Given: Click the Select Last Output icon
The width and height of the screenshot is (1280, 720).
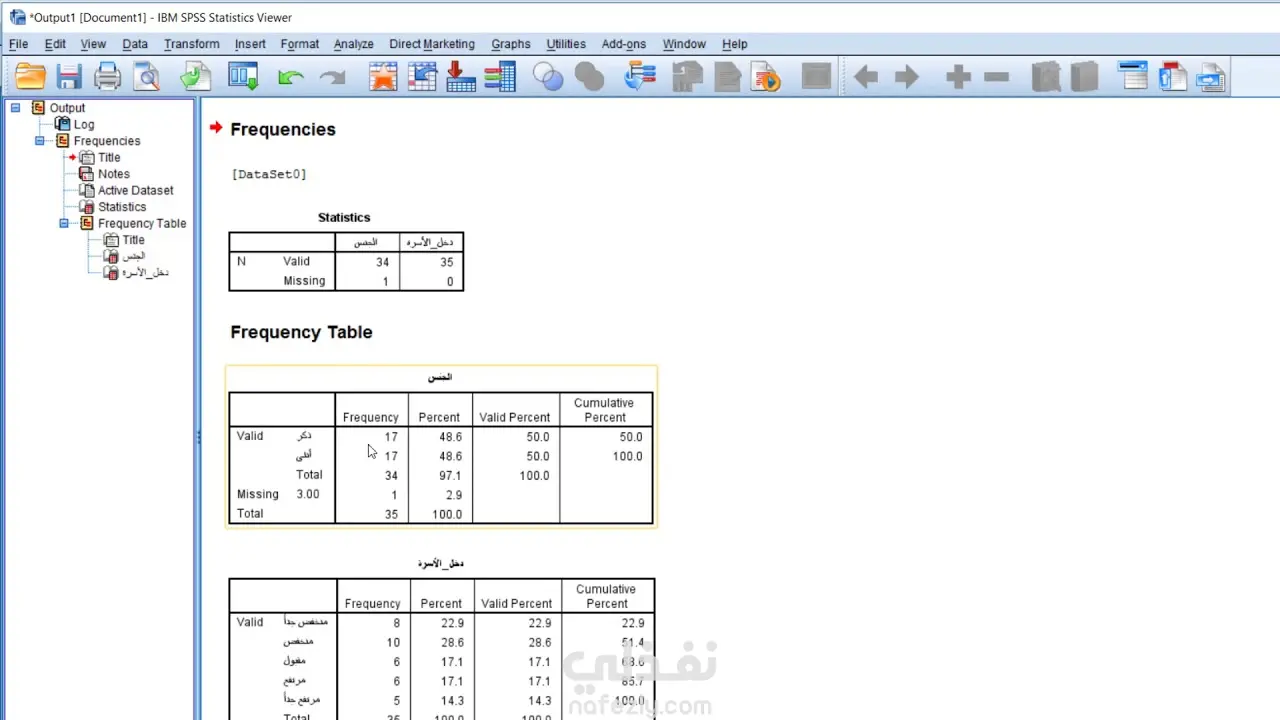Looking at the screenshot, I should 640,77.
